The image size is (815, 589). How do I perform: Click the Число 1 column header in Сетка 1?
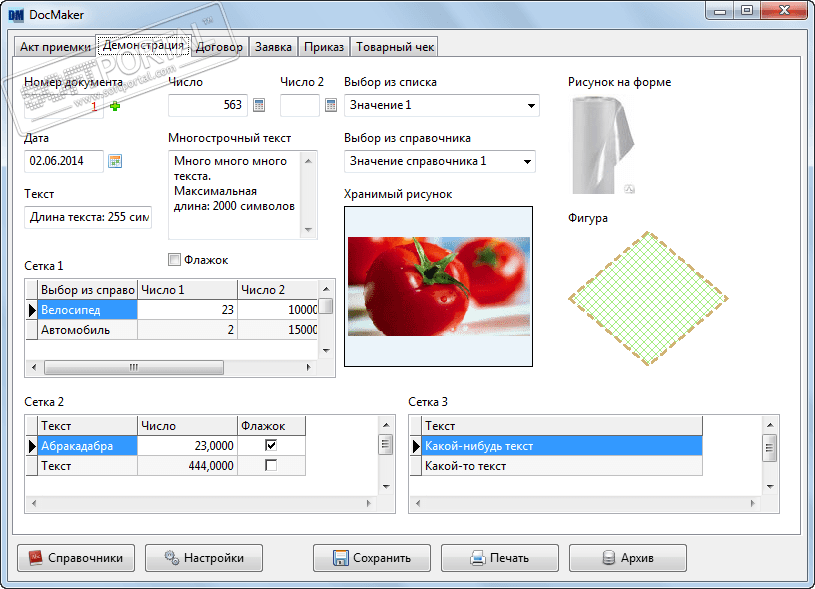pyautogui.click(x=187, y=290)
